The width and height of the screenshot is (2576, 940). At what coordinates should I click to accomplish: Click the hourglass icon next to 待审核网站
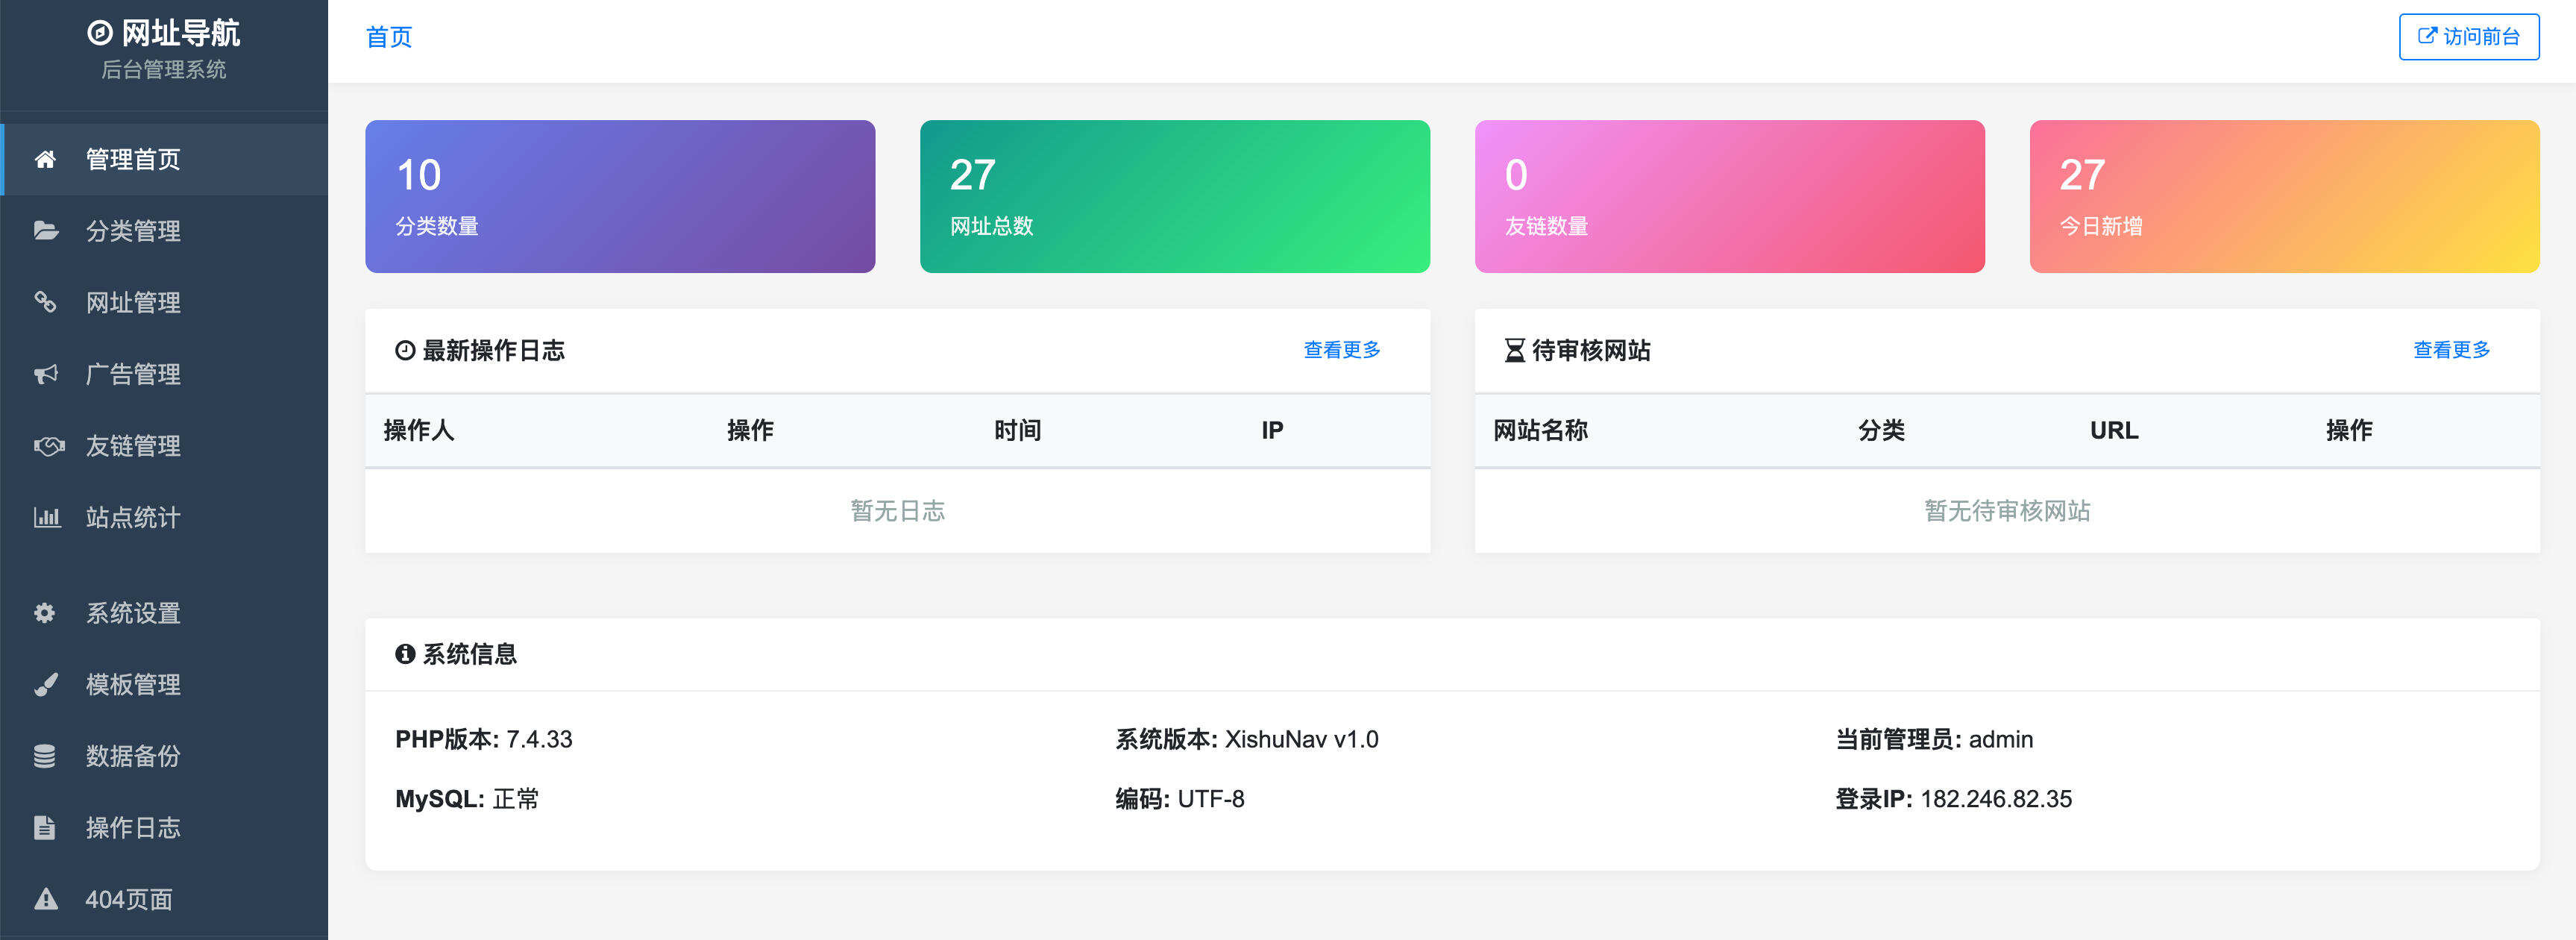click(x=1515, y=350)
